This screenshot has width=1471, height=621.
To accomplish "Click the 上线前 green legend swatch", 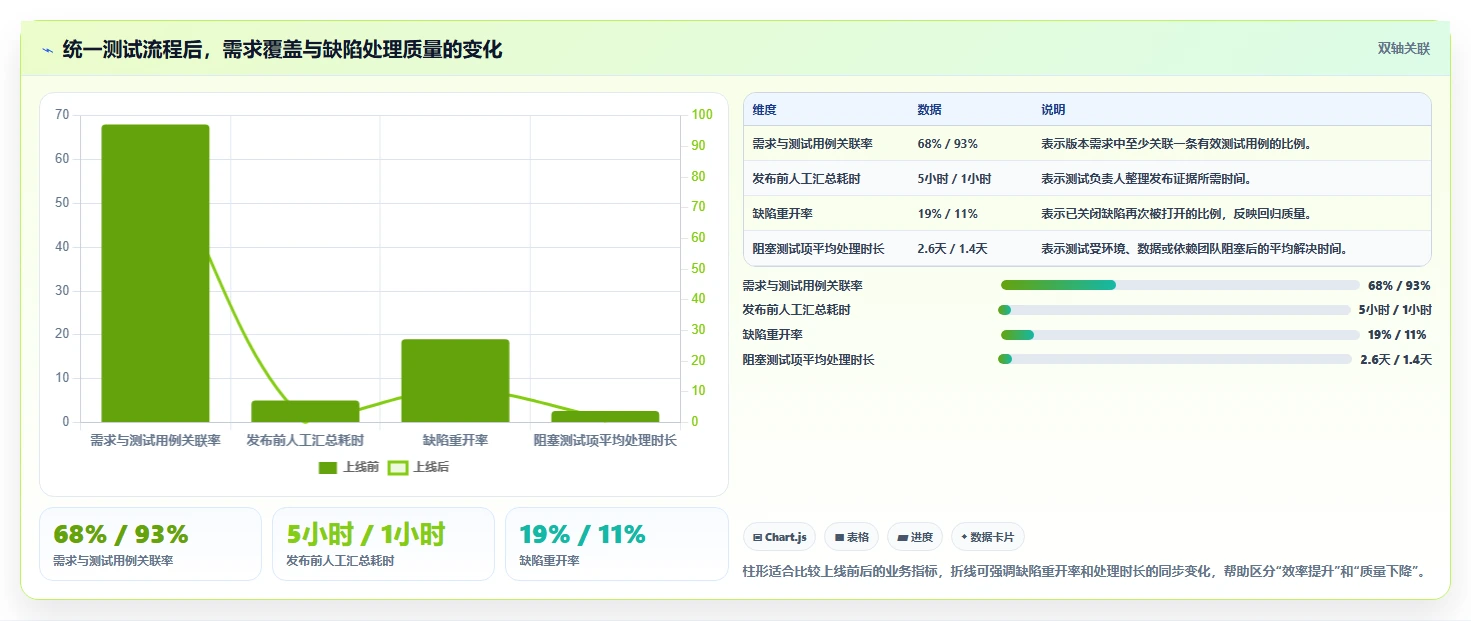I will 328,468.
